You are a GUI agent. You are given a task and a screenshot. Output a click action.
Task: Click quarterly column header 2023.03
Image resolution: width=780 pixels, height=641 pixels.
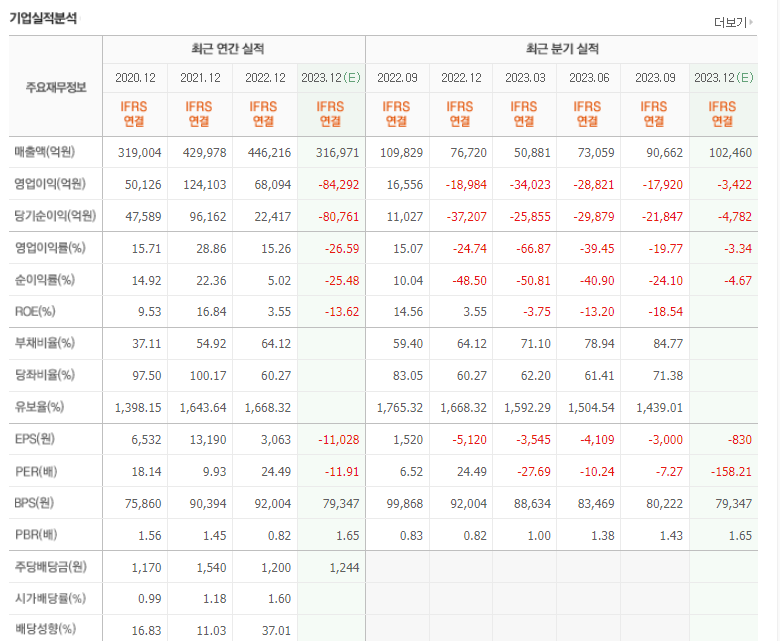click(x=525, y=78)
